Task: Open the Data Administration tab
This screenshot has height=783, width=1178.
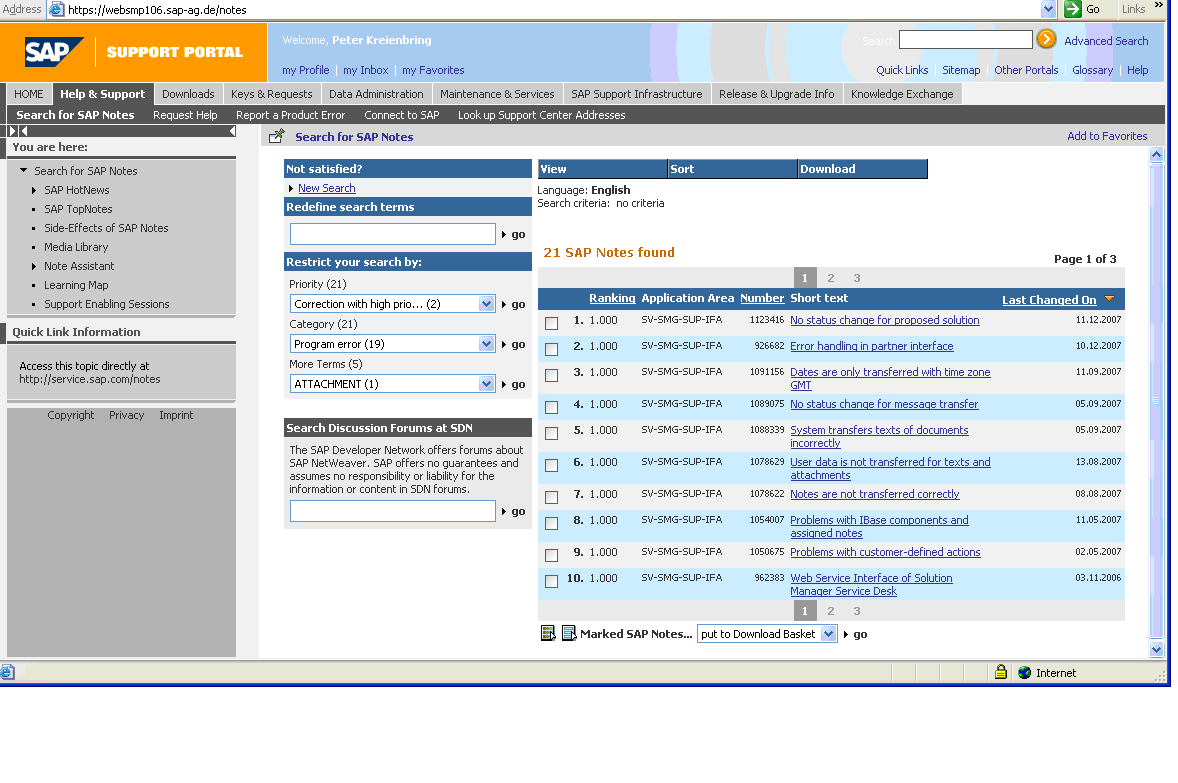Action: (x=376, y=94)
